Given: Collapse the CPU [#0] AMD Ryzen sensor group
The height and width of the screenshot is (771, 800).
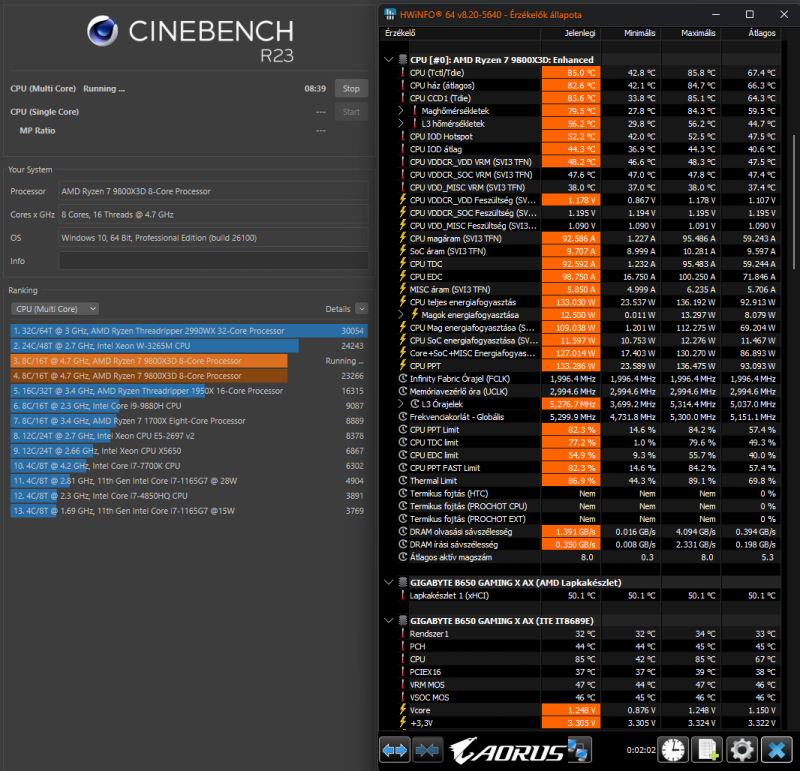Looking at the screenshot, I should pyautogui.click(x=389, y=60).
